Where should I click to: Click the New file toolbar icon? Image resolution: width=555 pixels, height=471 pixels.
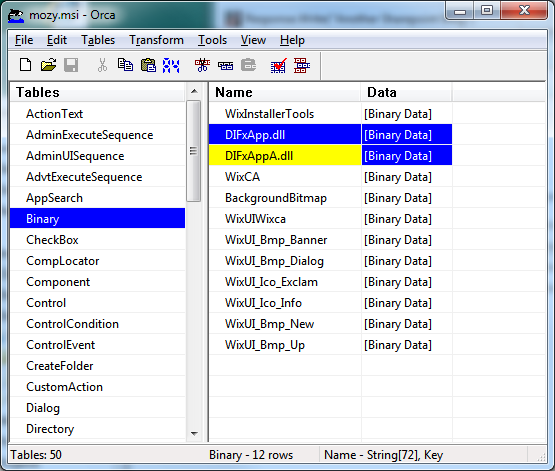[x=25, y=65]
